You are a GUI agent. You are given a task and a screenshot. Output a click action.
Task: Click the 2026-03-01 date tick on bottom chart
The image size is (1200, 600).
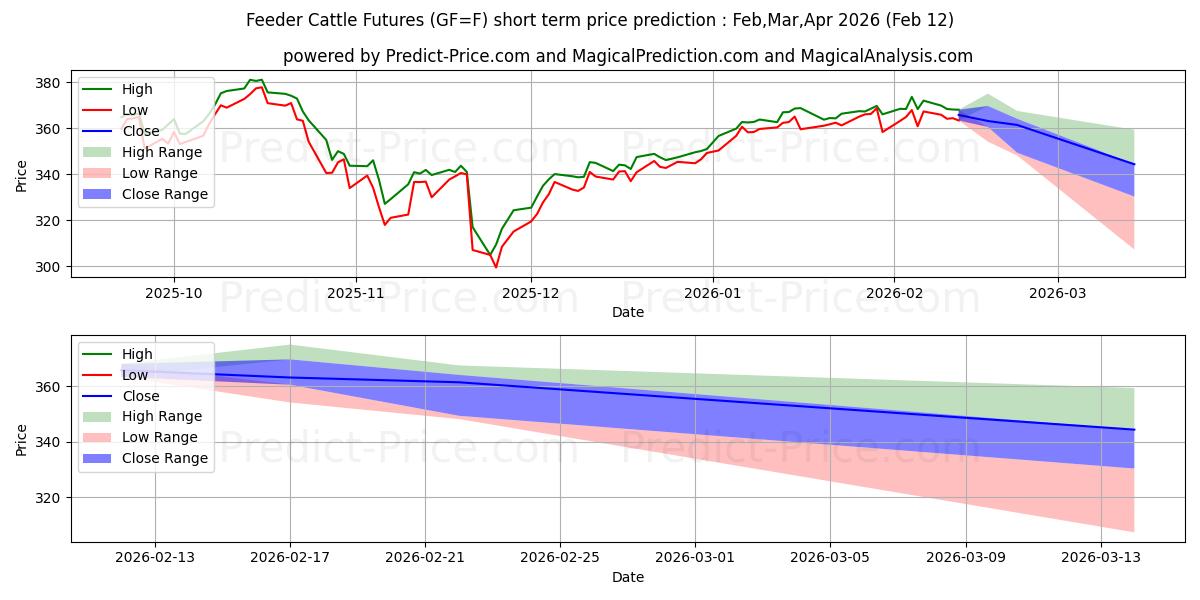pyautogui.click(x=695, y=558)
